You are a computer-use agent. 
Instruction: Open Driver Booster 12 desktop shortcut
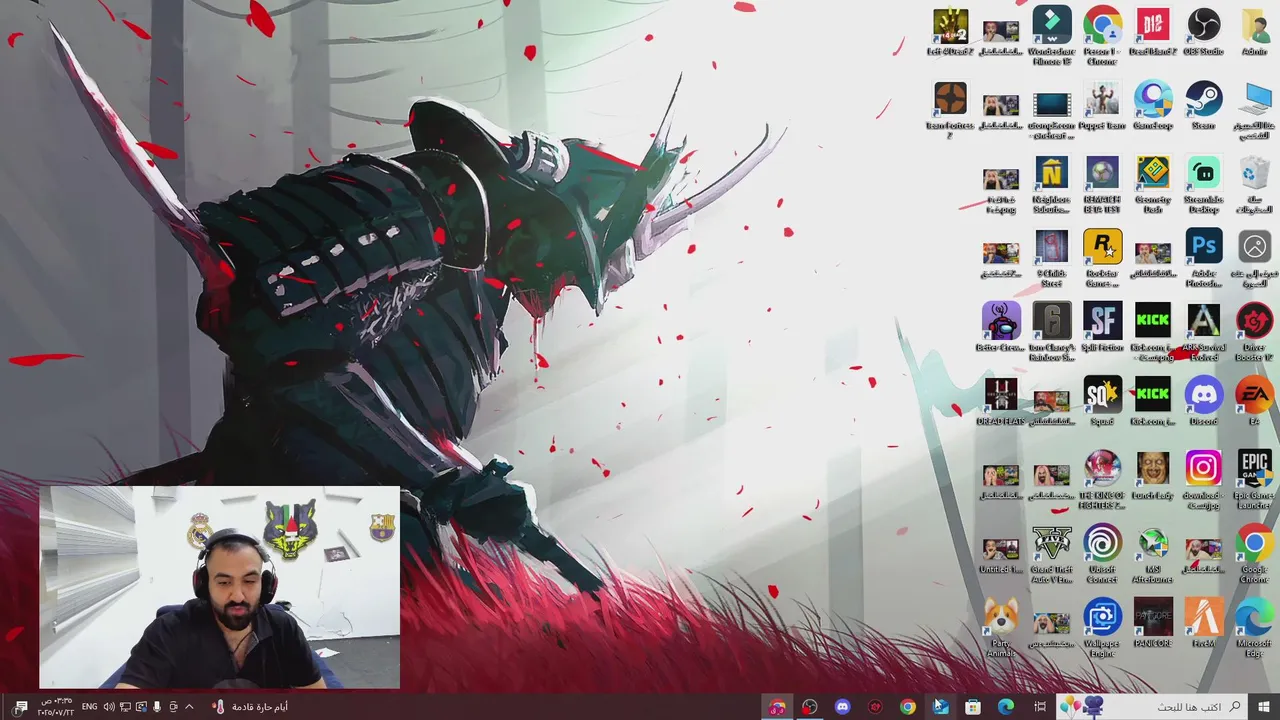tap(1254, 332)
